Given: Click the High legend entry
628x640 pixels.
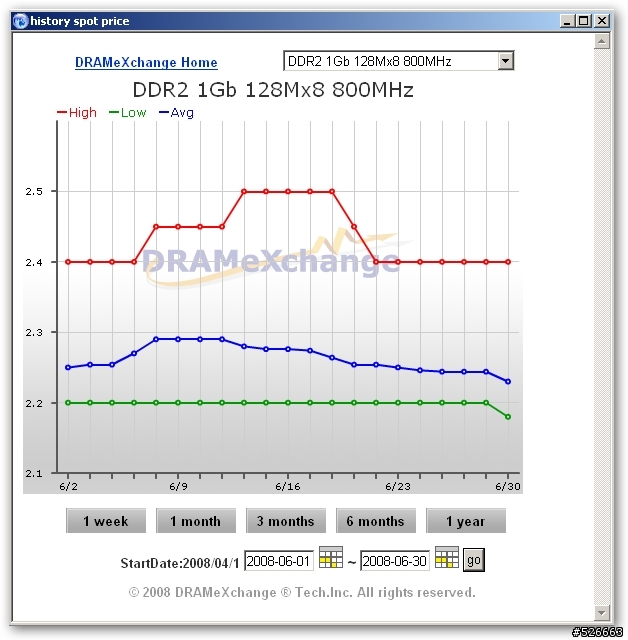Looking at the screenshot, I should coord(77,112).
